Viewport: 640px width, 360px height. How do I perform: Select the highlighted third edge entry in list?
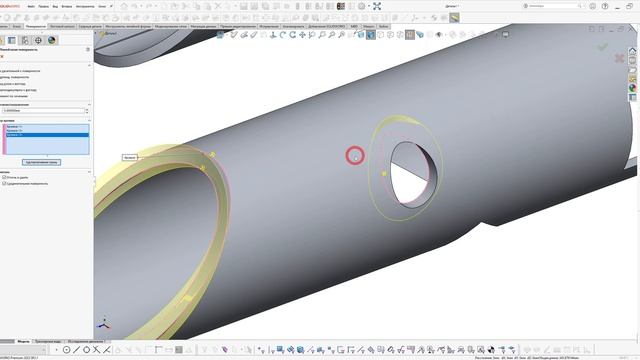coord(47,135)
